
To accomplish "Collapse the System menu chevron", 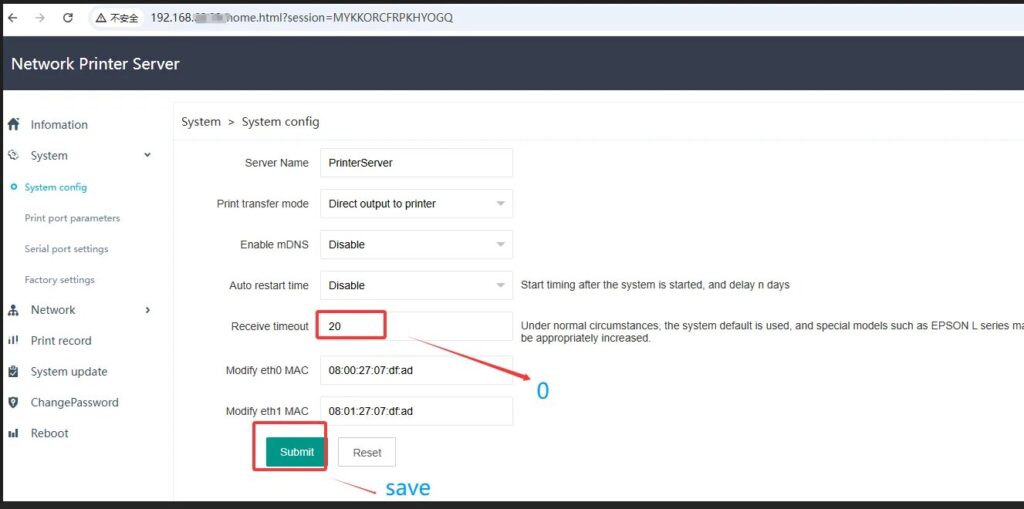I will coord(148,155).
